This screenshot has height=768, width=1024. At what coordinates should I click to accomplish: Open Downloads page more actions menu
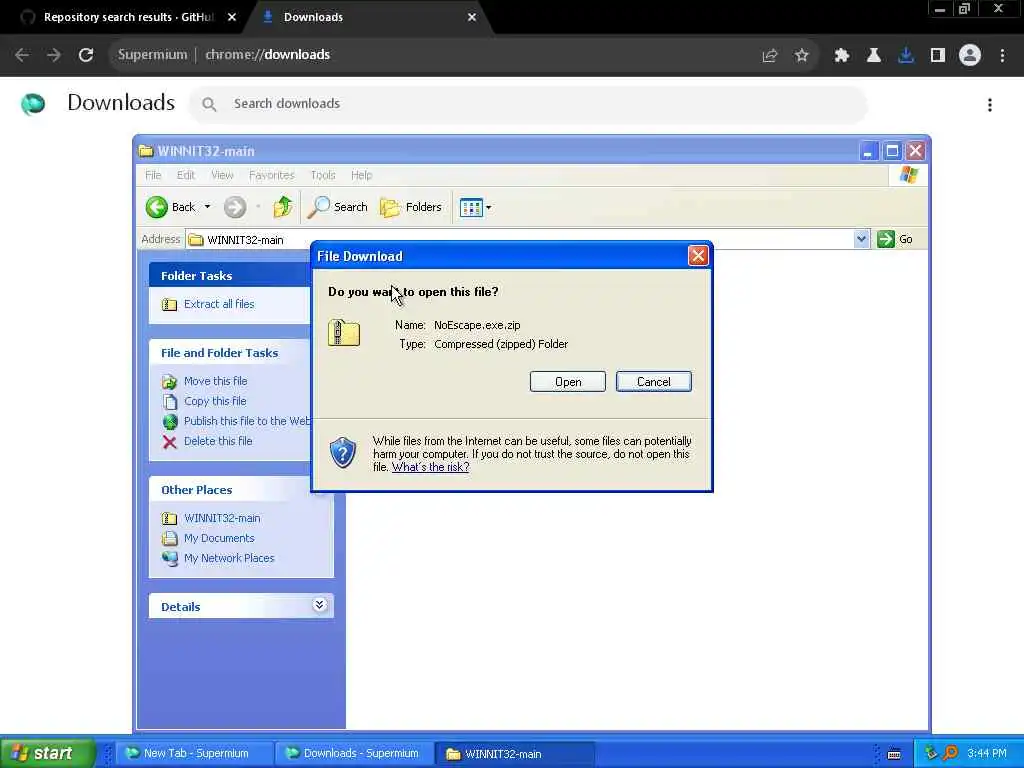(x=990, y=104)
